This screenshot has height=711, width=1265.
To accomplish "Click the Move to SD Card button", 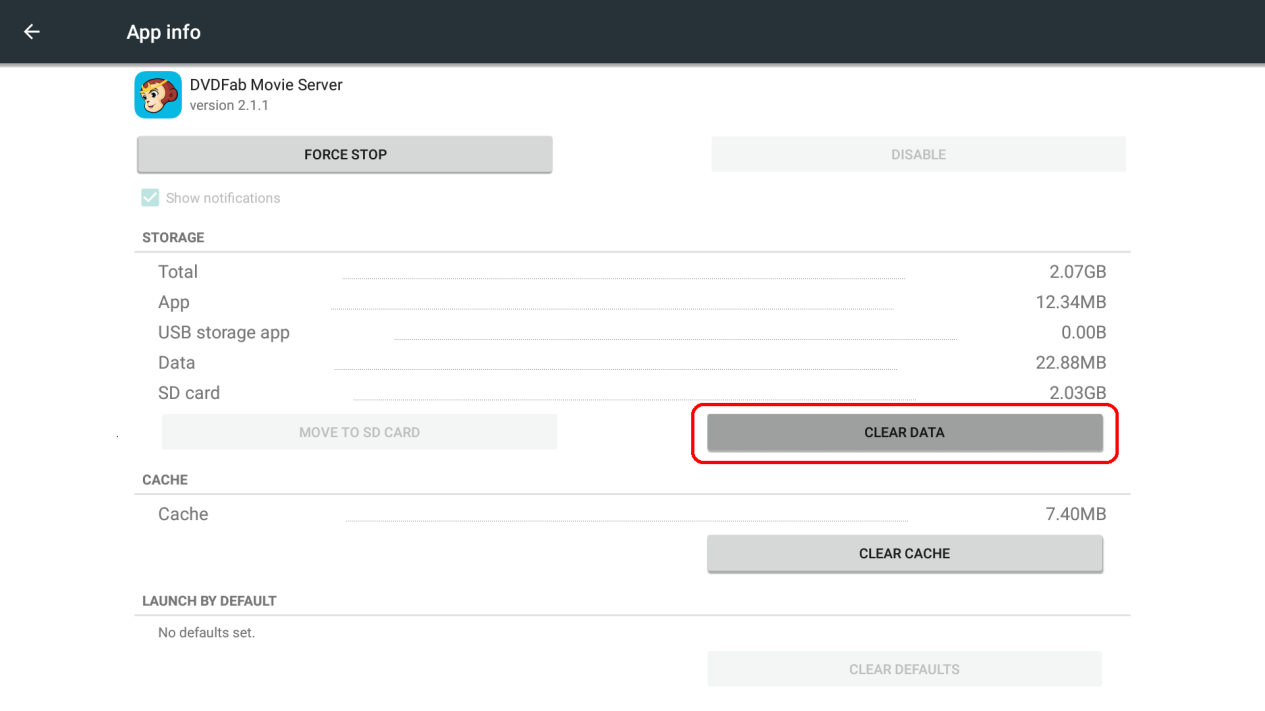I will tap(359, 433).
